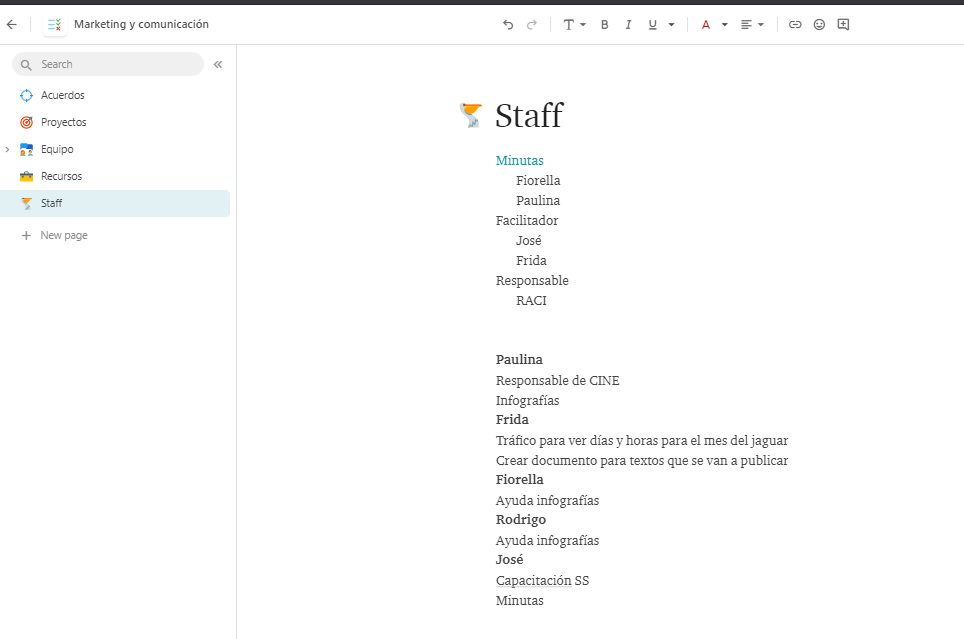
Task: Insert a link with the chain icon
Action: click(795, 25)
